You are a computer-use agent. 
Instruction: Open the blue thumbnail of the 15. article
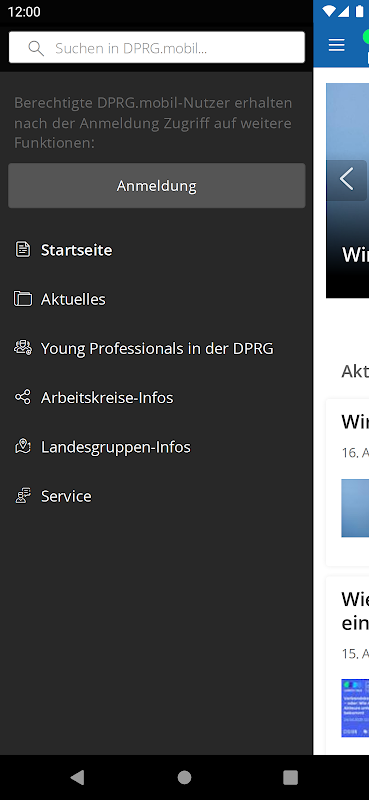[x=355, y=708]
